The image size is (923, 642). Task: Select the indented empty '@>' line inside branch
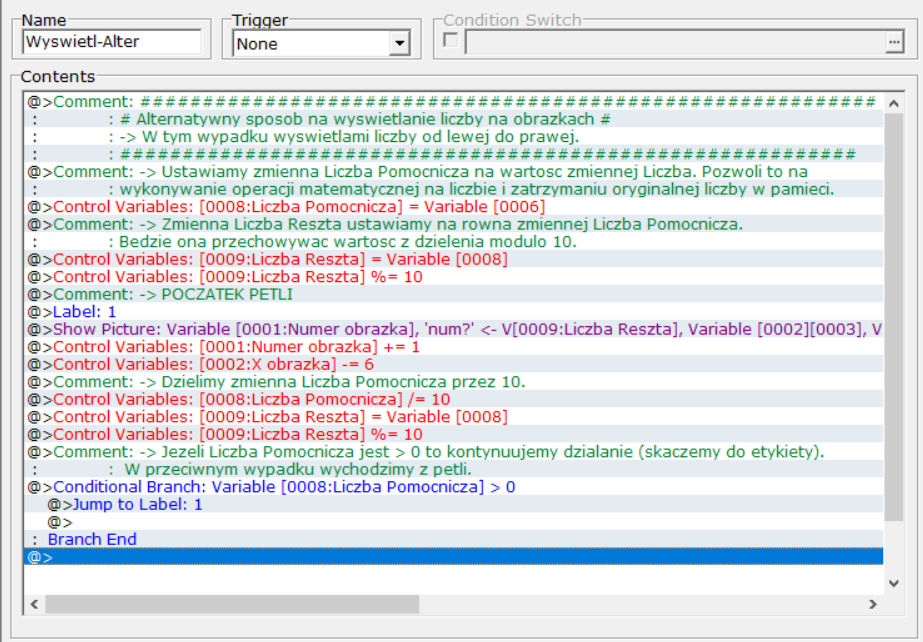pos(453,522)
